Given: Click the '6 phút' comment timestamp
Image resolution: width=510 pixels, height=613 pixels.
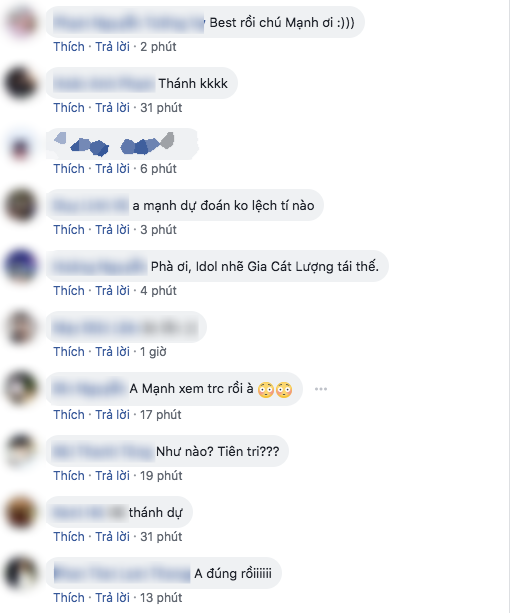Looking at the screenshot, I should click(x=158, y=168).
